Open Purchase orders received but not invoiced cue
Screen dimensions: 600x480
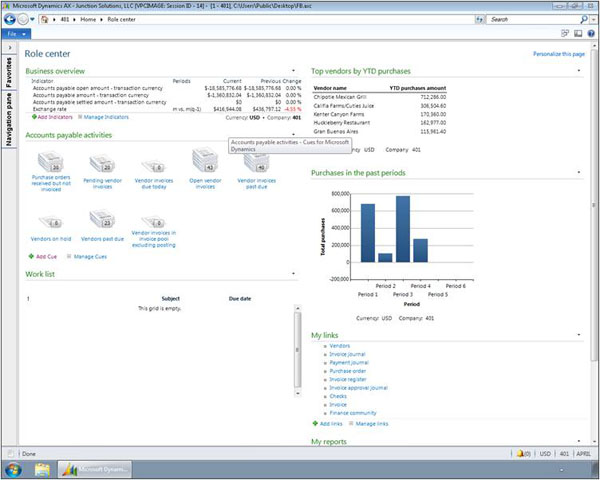(x=51, y=171)
